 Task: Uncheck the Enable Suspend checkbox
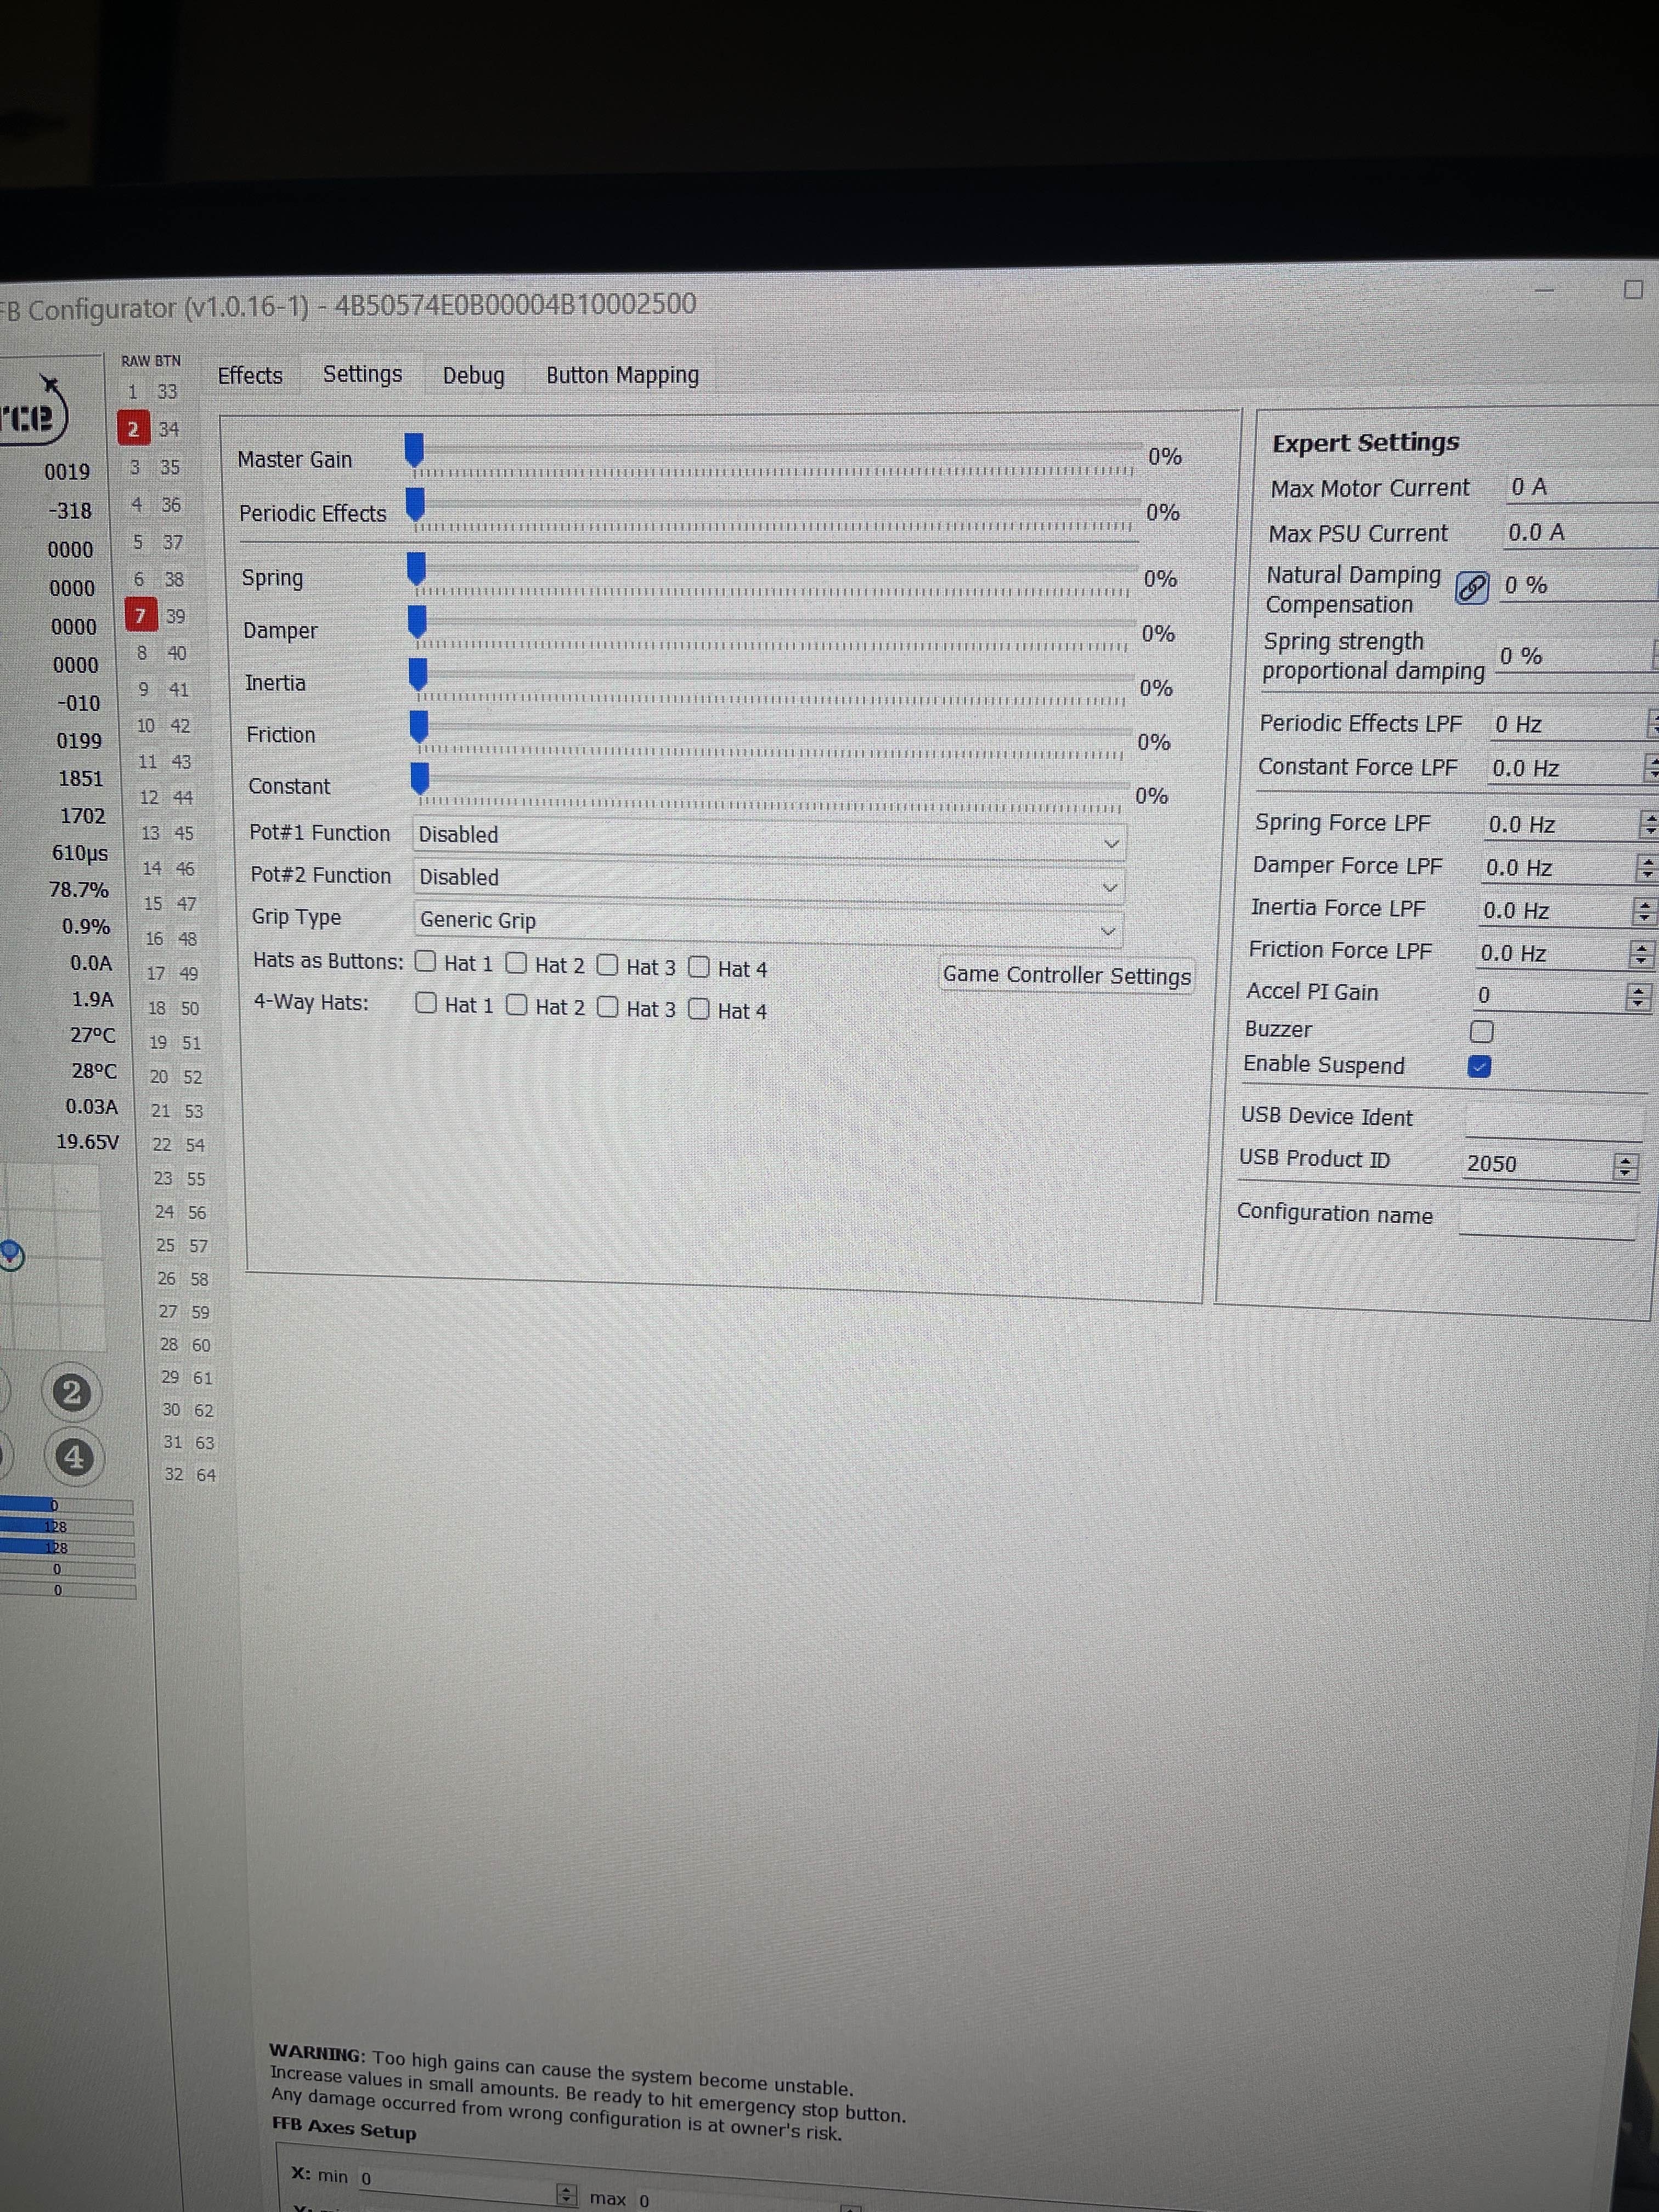coord(1480,1067)
